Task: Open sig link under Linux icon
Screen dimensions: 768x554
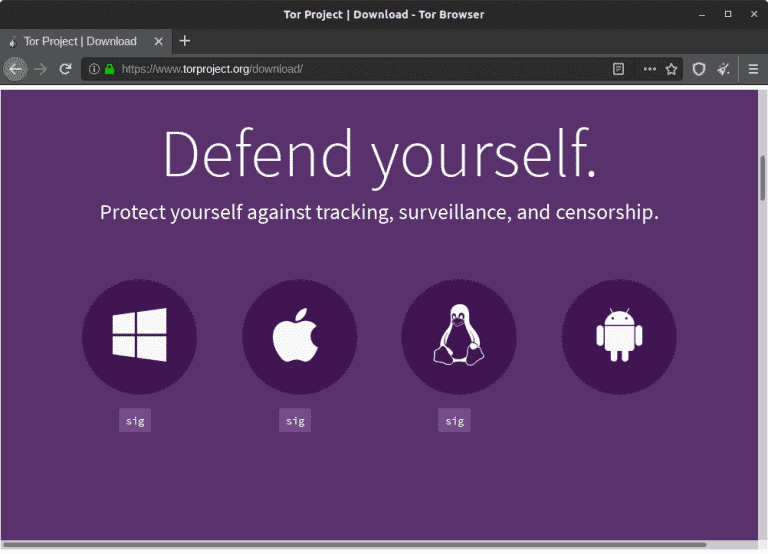Action: 455,420
